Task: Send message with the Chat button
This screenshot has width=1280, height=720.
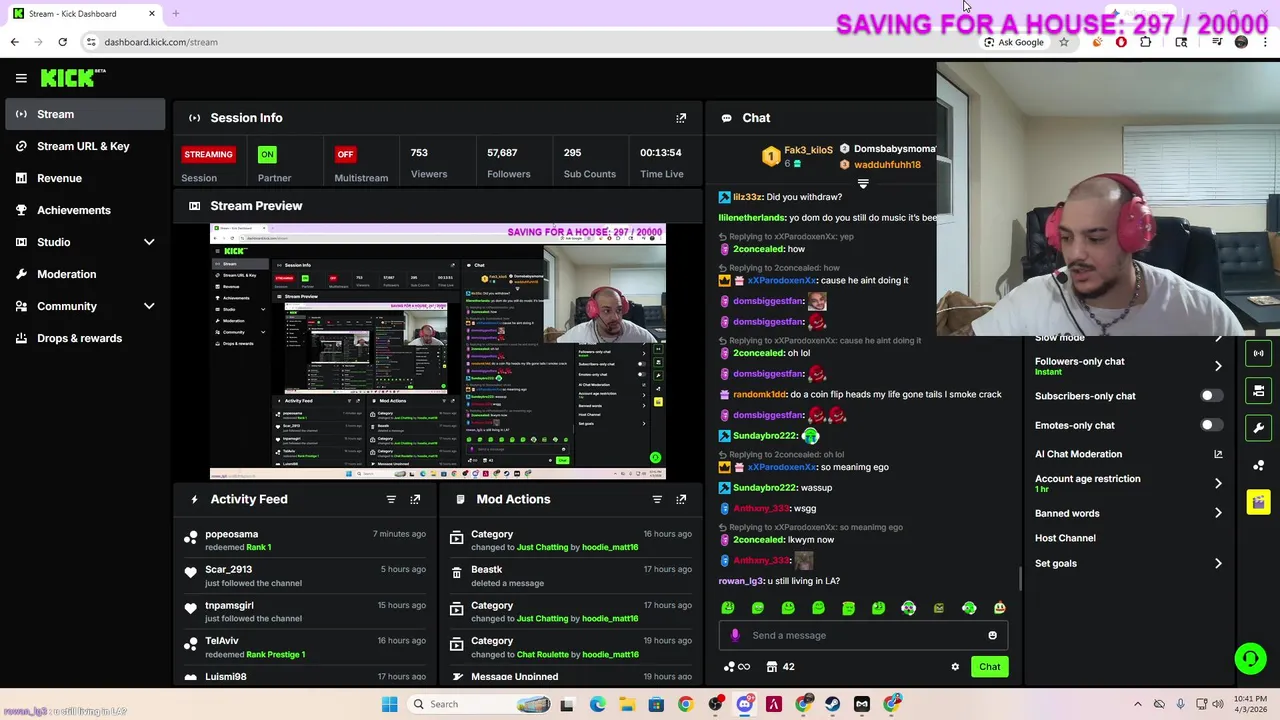Action: [x=989, y=667]
